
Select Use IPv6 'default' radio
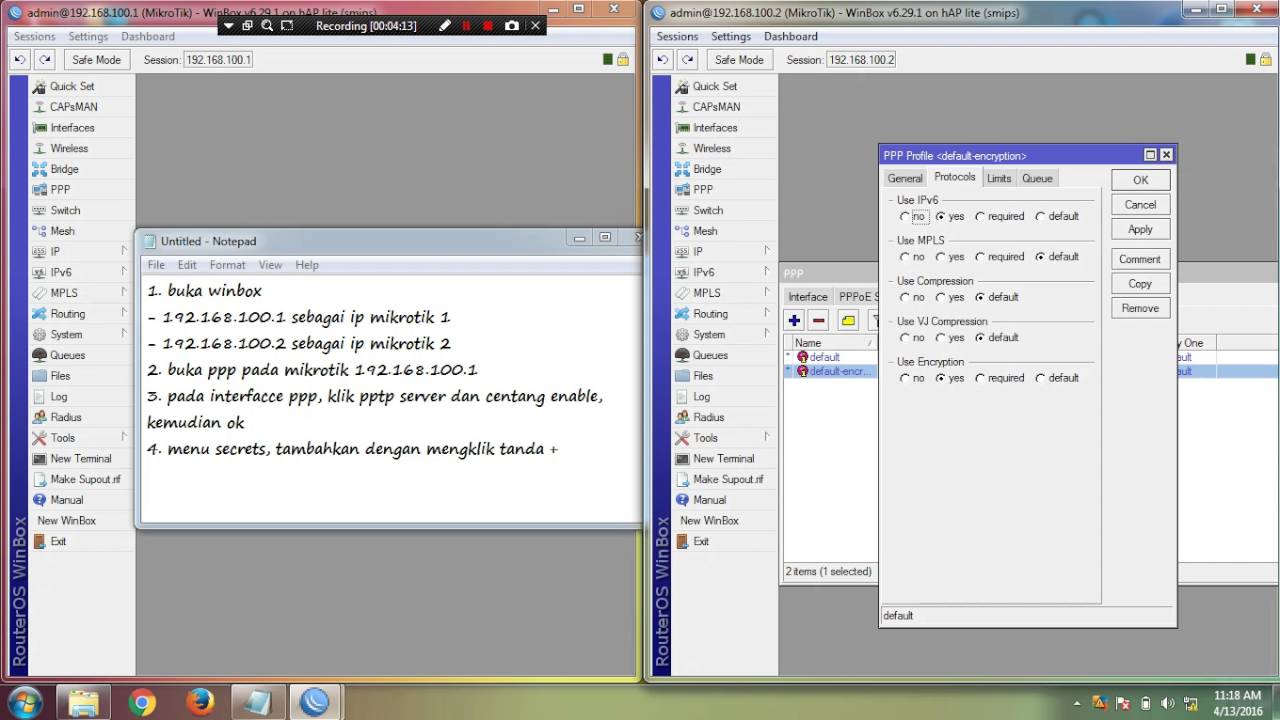point(1040,217)
